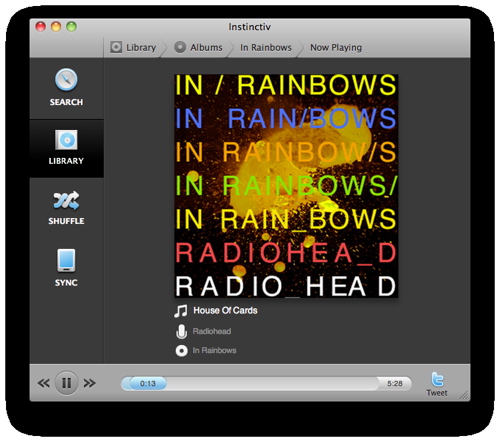This screenshot has height=442, width=500.
Task: Open the Search compass icon
Action: (66, 80)
